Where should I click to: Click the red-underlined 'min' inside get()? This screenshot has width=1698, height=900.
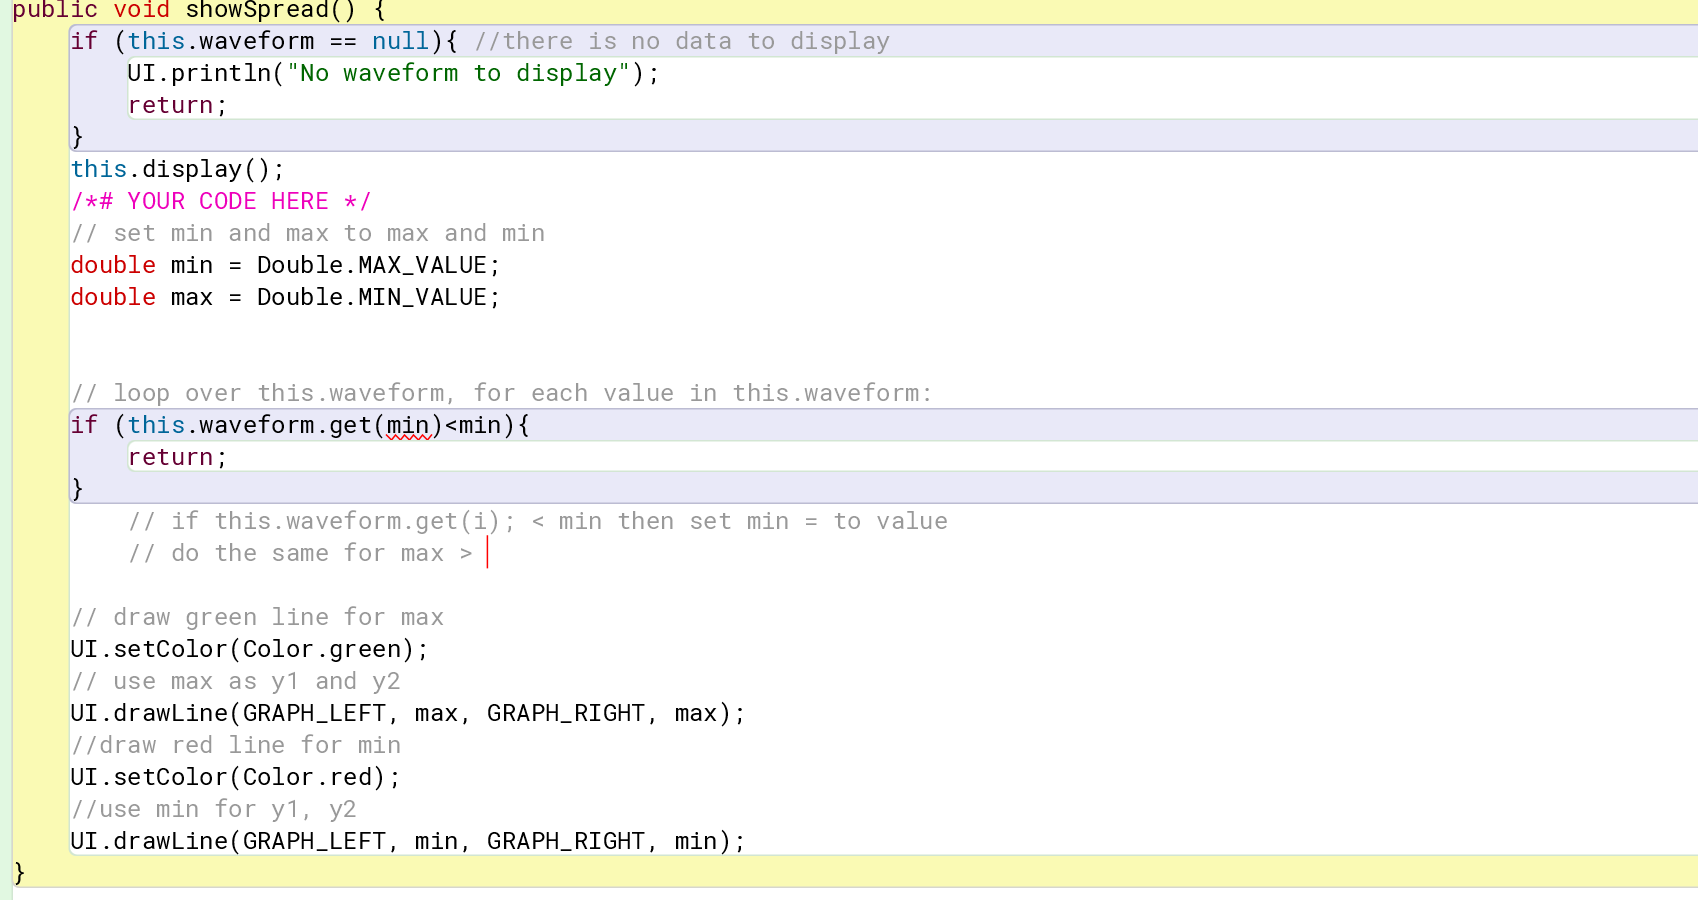pos(408,426)
